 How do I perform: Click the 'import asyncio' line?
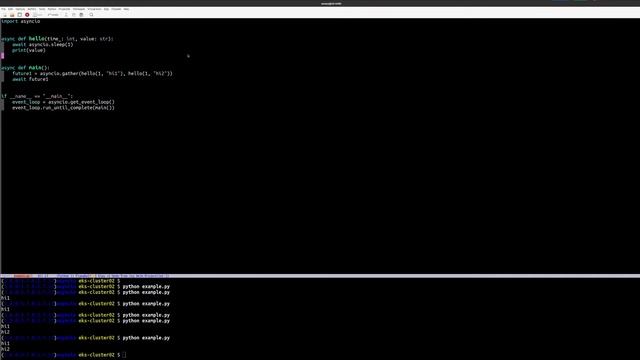(x=20, y=21)
